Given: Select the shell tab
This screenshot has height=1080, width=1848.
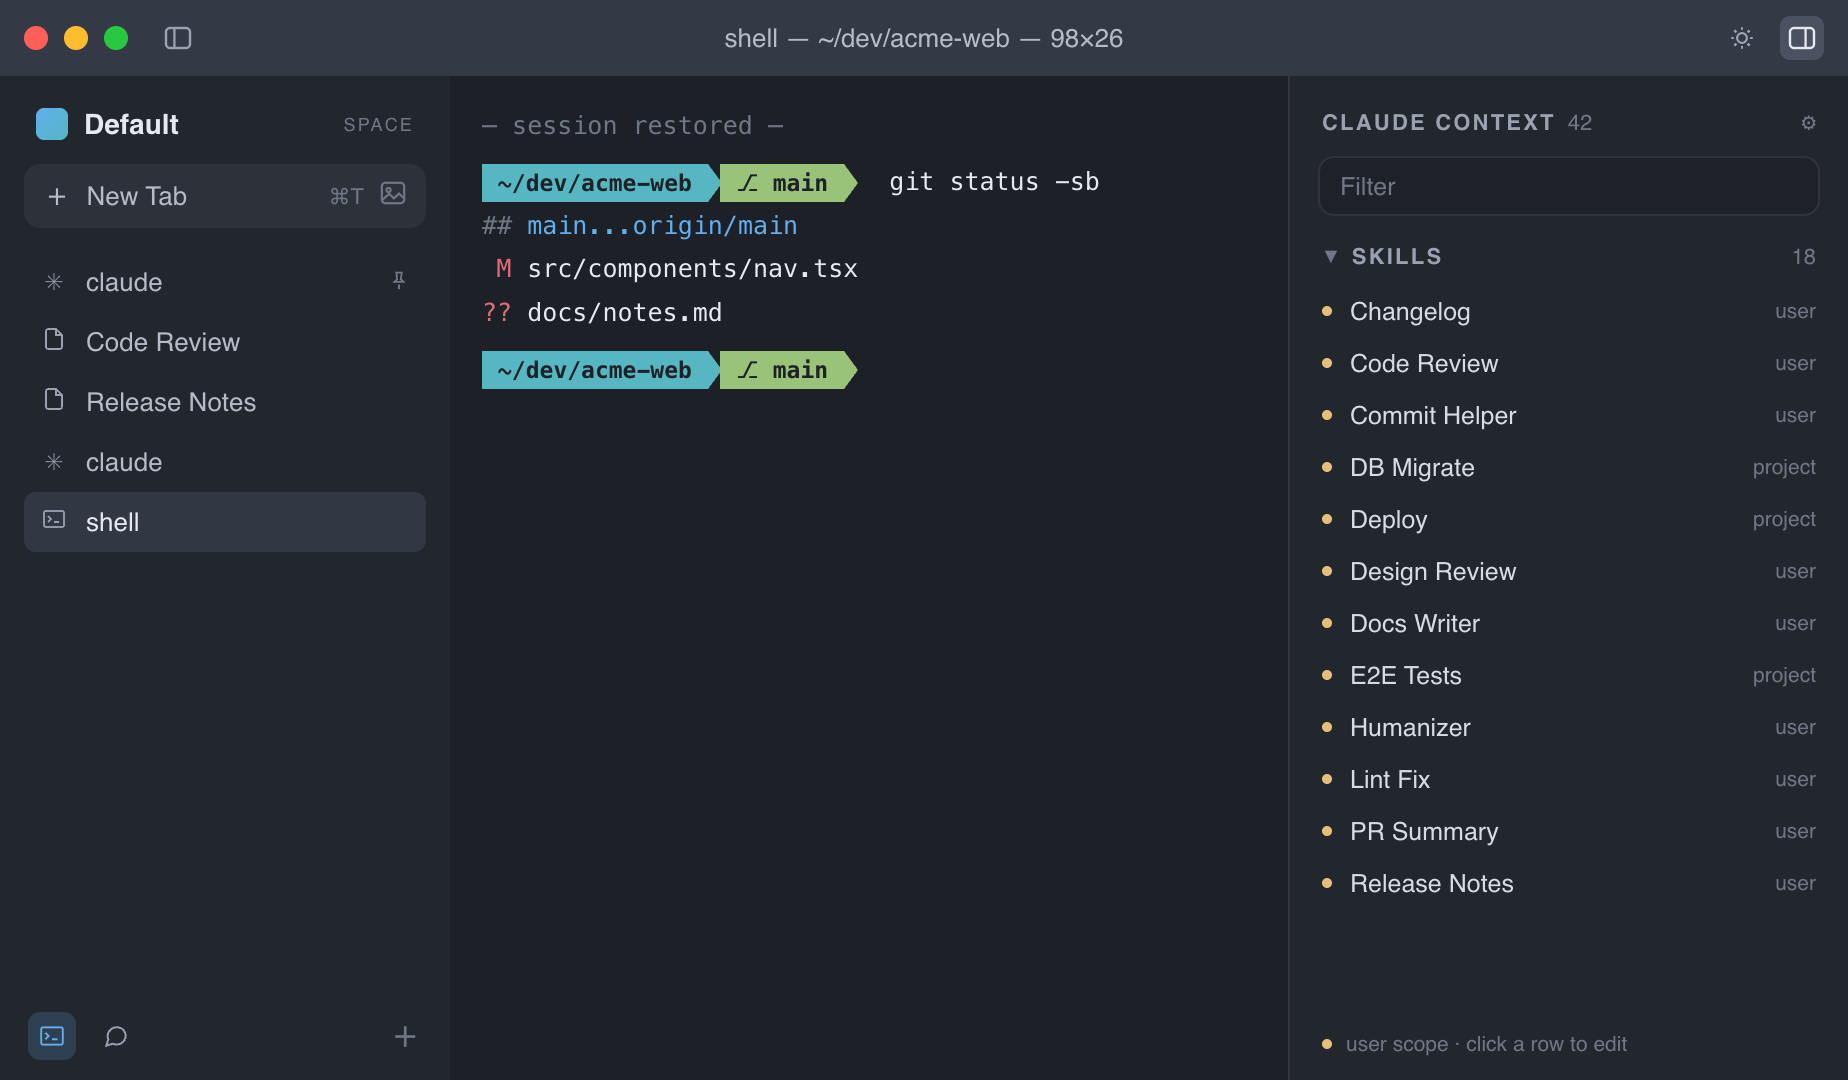Looking at the screenshot, I should point(225,522).
